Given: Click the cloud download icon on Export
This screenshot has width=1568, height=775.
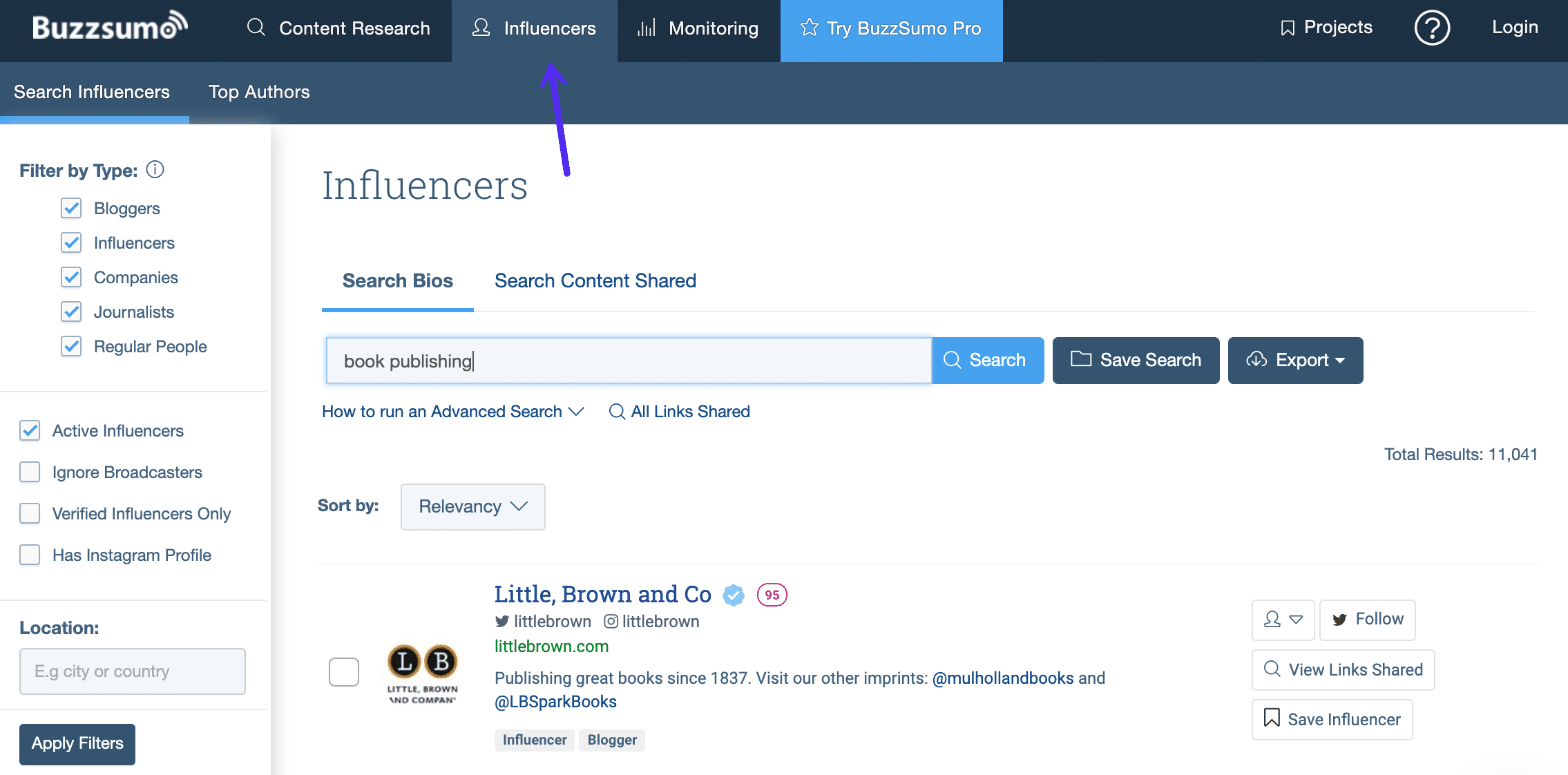Looking at the screenshot, I should [1257, 359].
